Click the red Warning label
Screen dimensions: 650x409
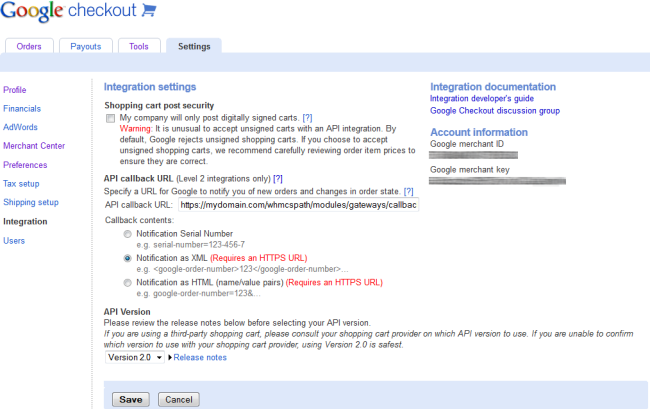point(136,128)
